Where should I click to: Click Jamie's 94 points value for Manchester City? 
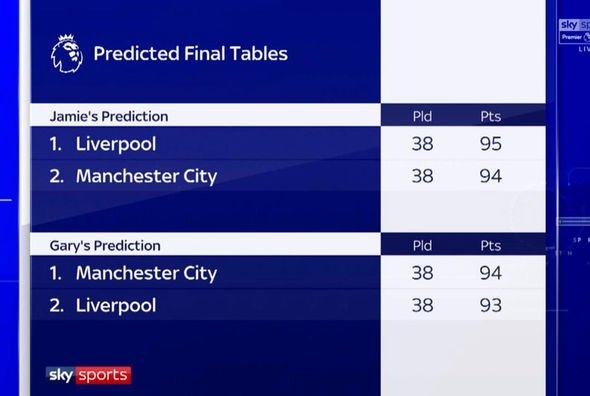click(x=491, y=176)
